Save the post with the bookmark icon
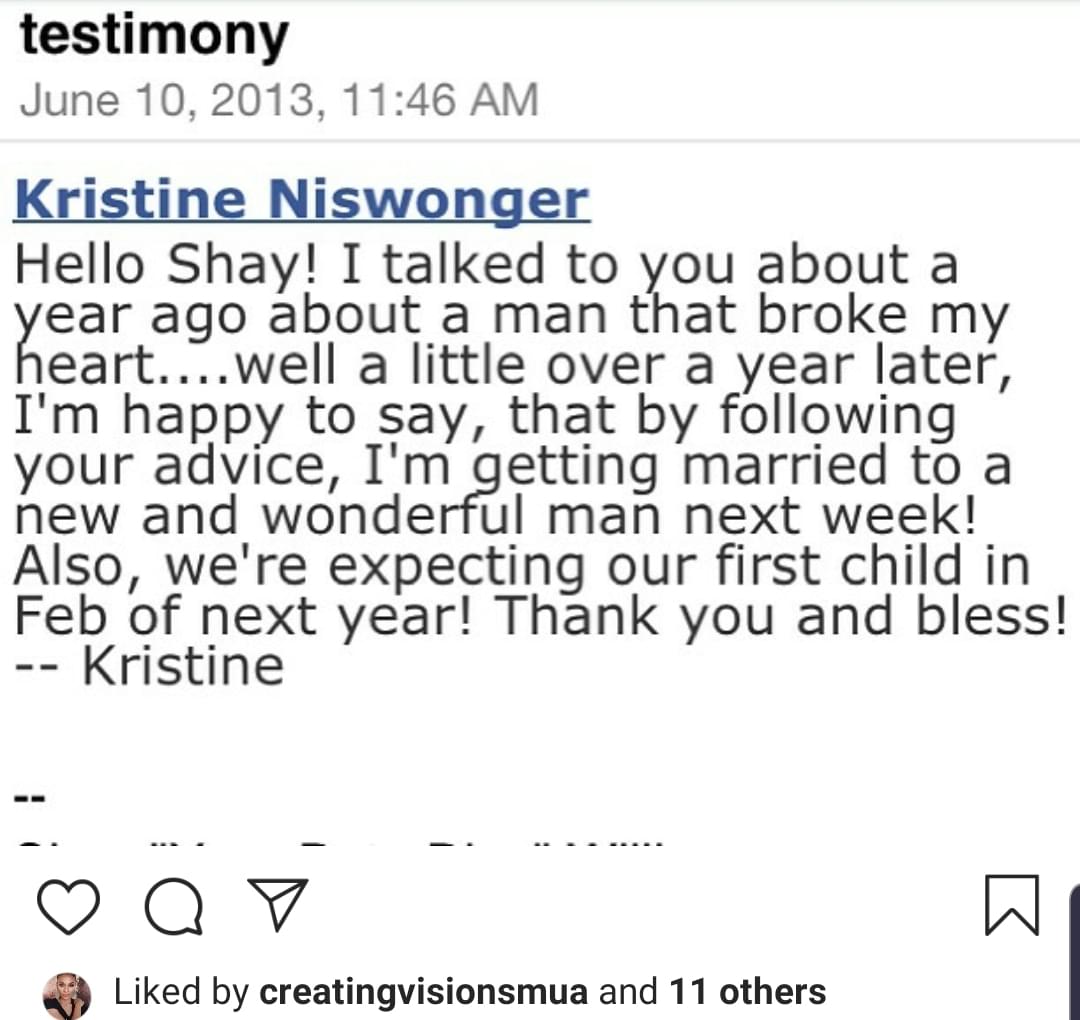1080x1020 pixels. (1012, 905)
